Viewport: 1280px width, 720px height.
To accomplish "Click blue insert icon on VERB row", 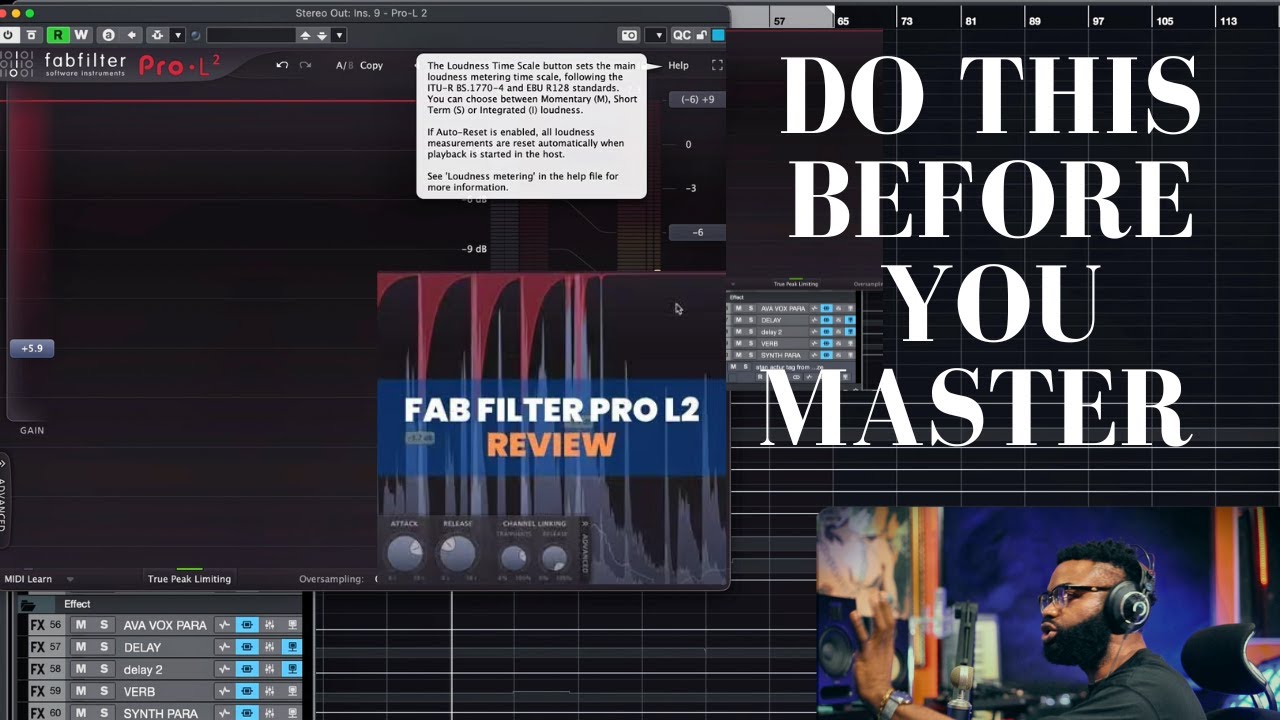I will click(x=247, y=691).
